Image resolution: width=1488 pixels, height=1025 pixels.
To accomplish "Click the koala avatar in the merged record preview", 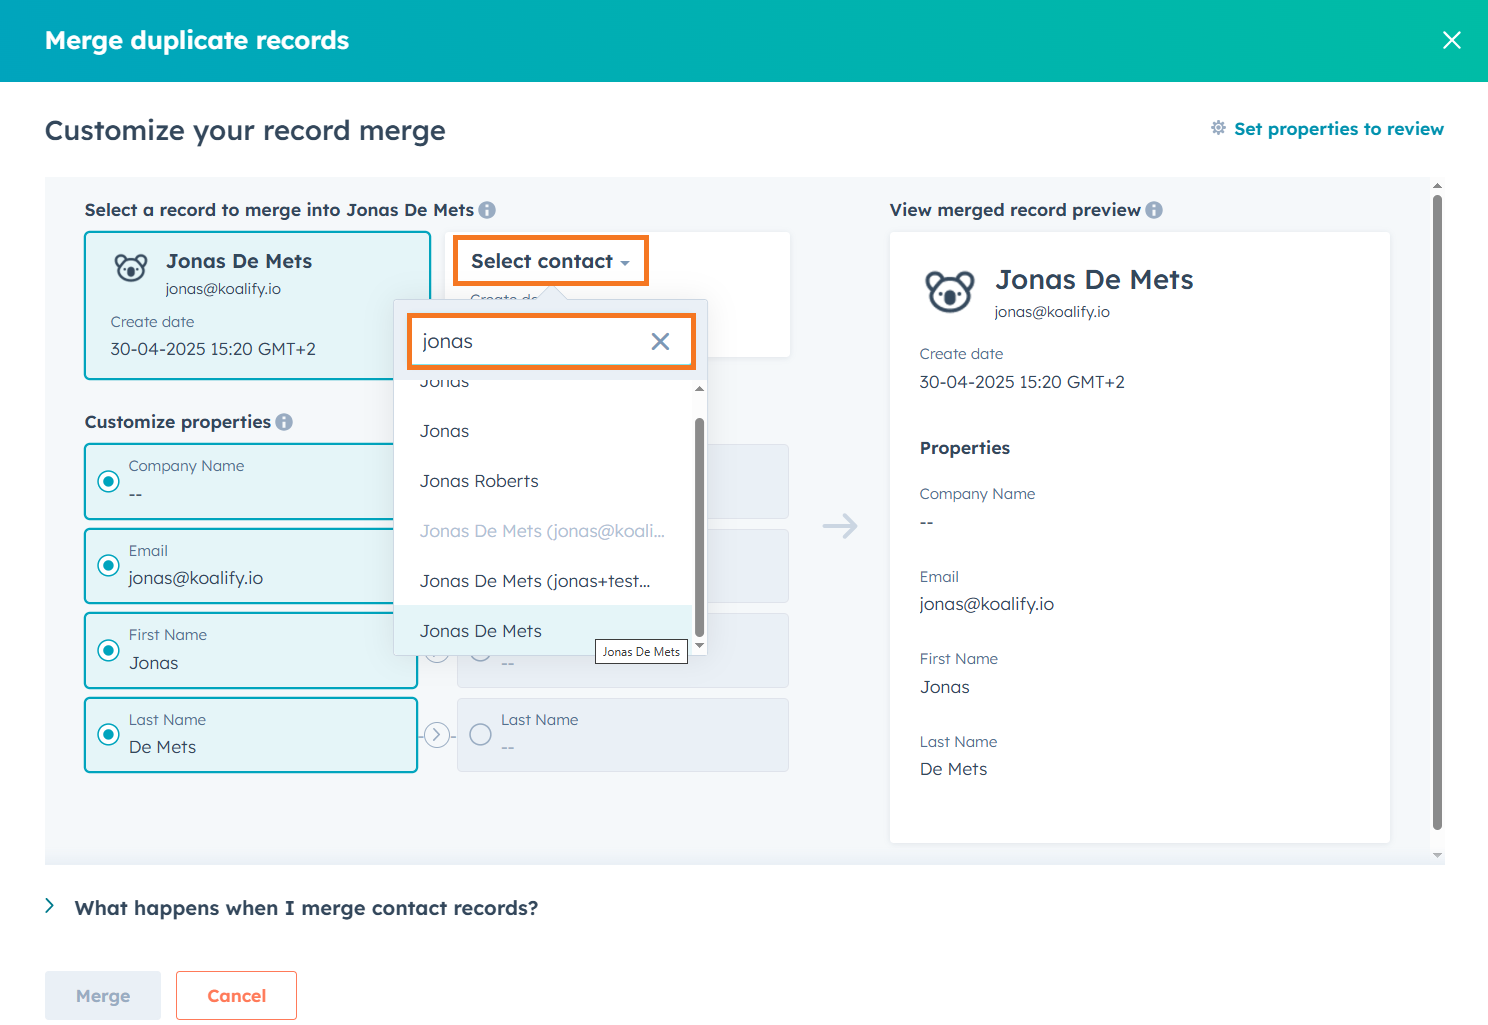I will 948,291.
